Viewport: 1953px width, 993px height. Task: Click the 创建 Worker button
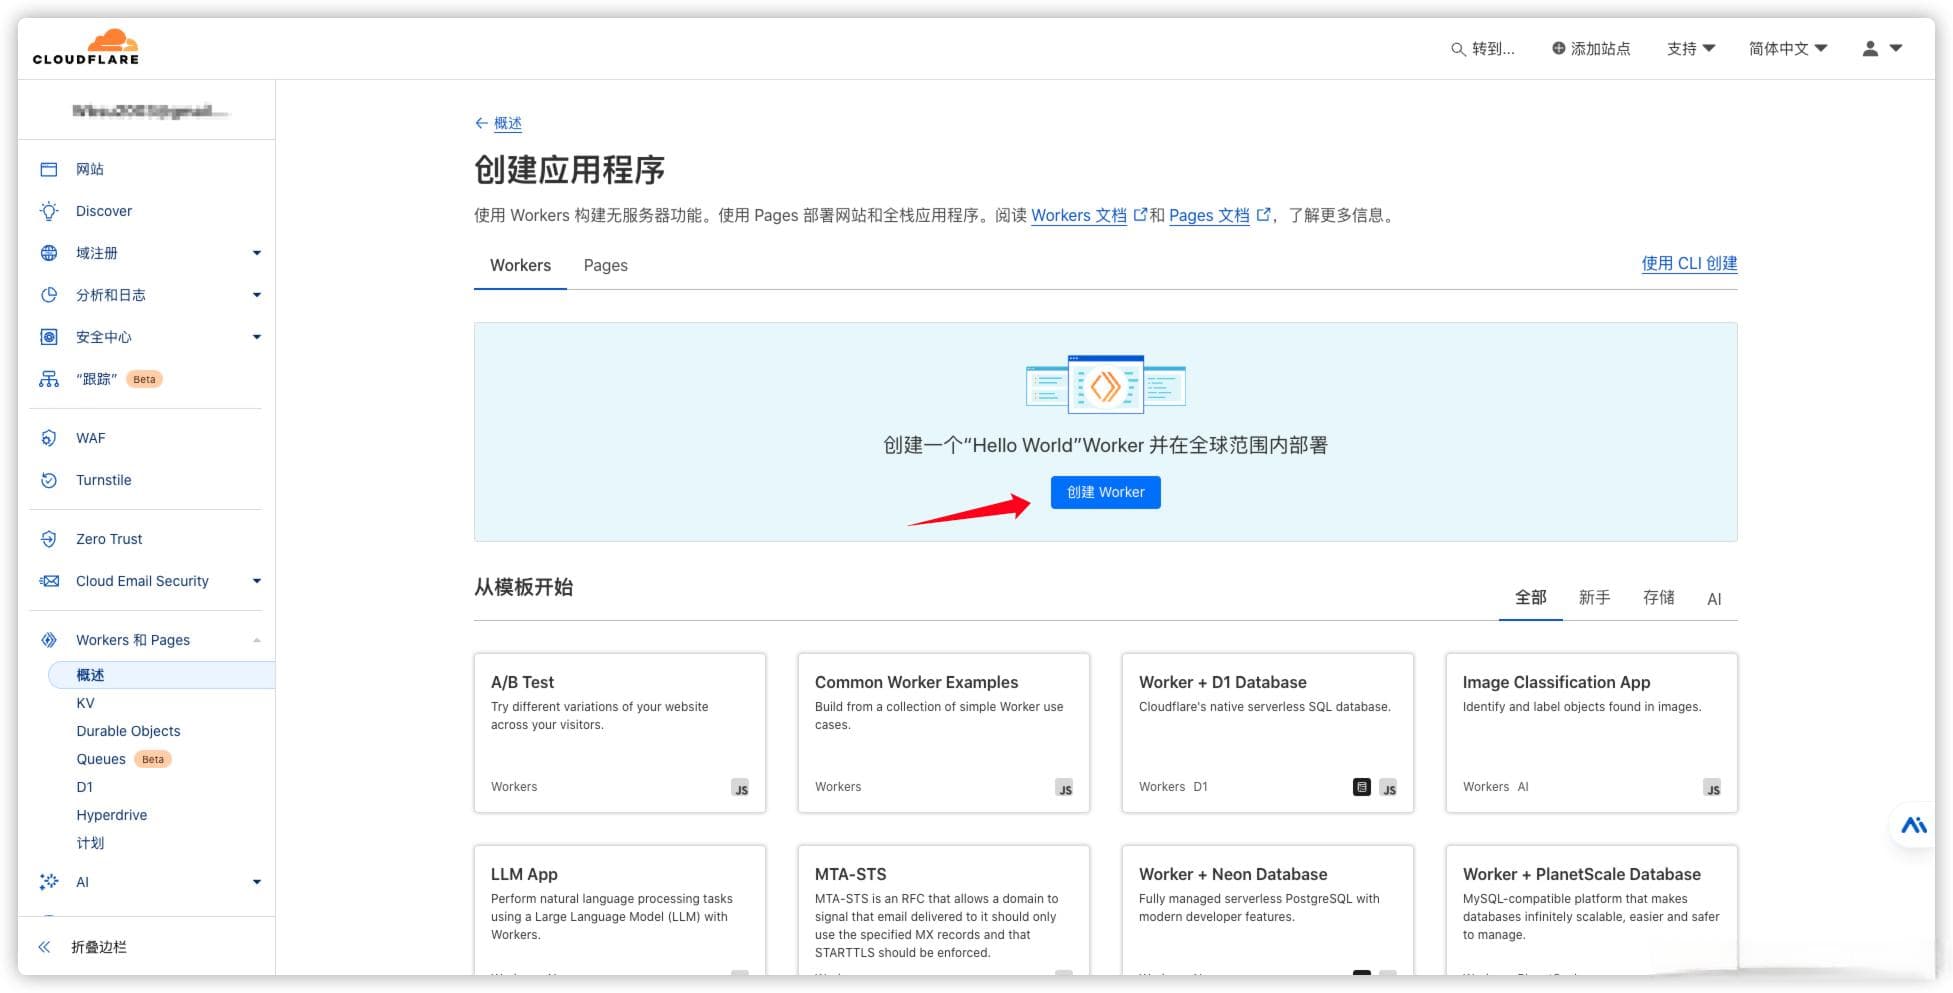coord(1105,492)
